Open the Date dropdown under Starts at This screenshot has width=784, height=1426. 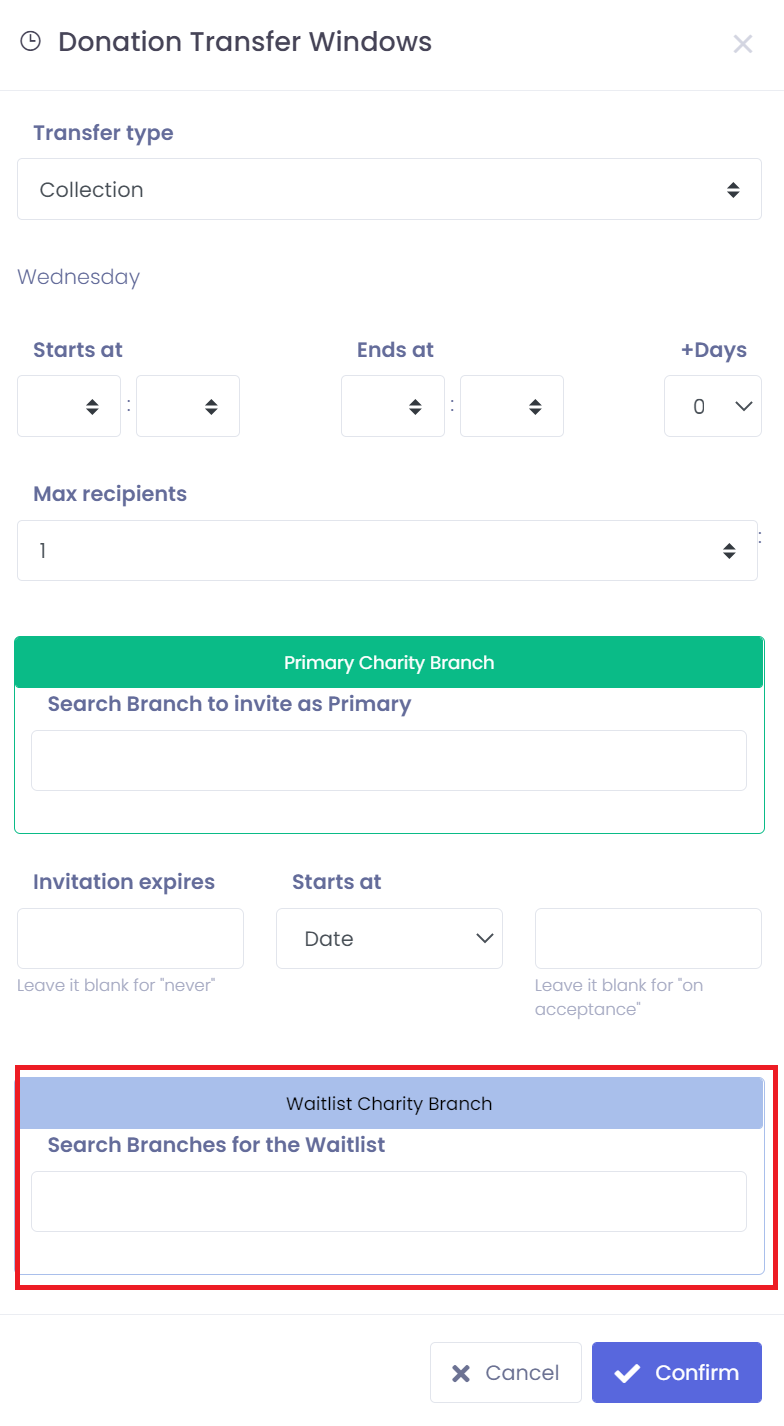tap(389, 938)
